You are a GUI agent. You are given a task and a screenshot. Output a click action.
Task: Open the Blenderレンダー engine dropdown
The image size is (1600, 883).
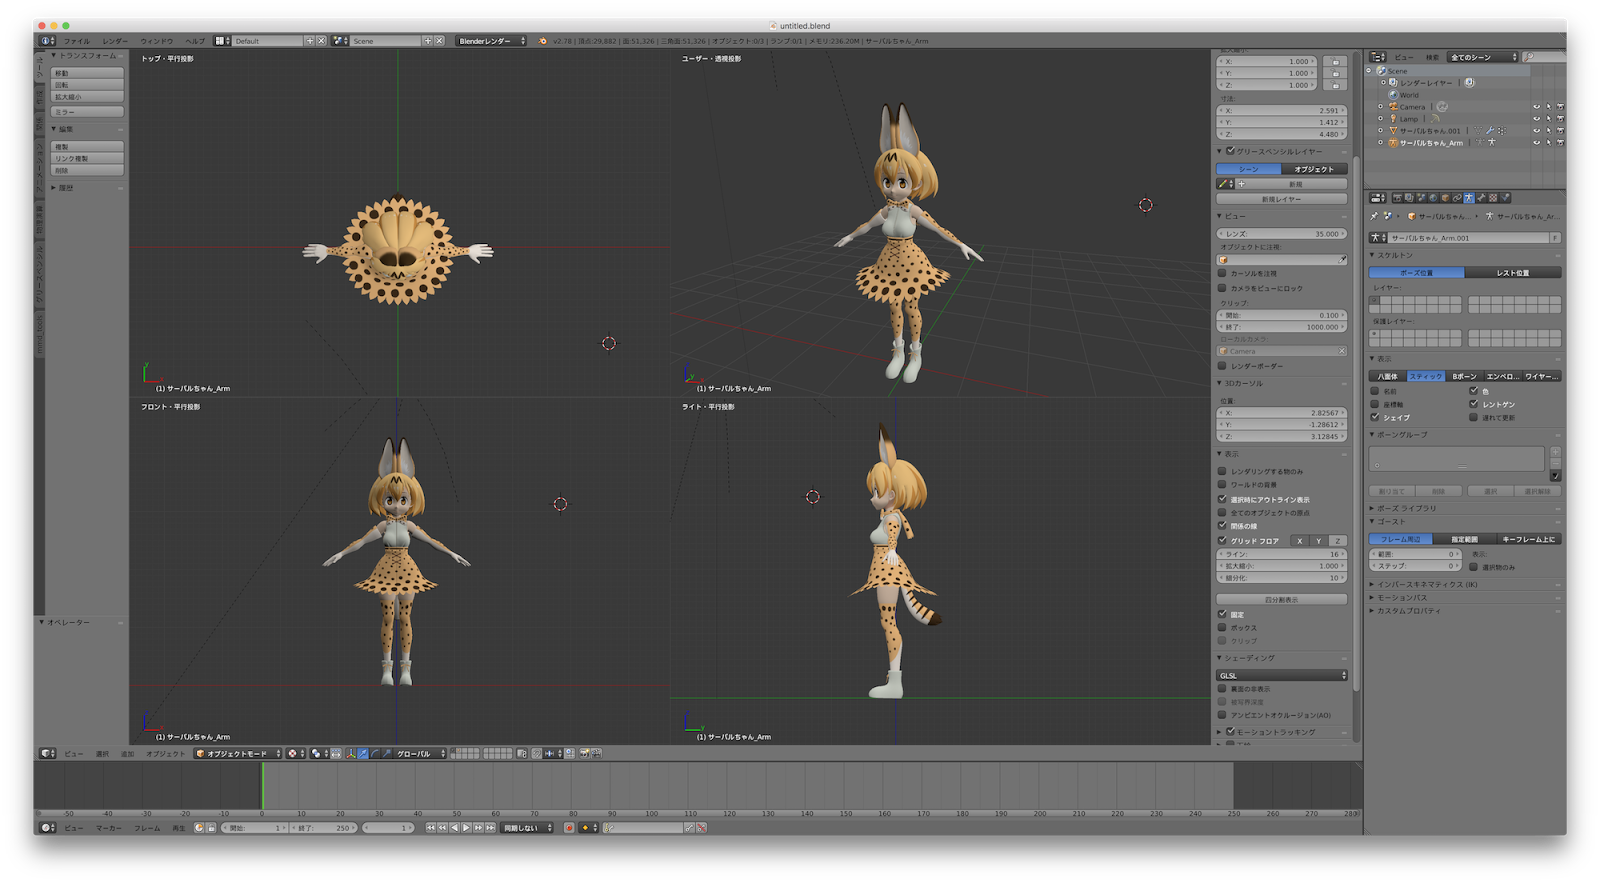click(491, 41)
